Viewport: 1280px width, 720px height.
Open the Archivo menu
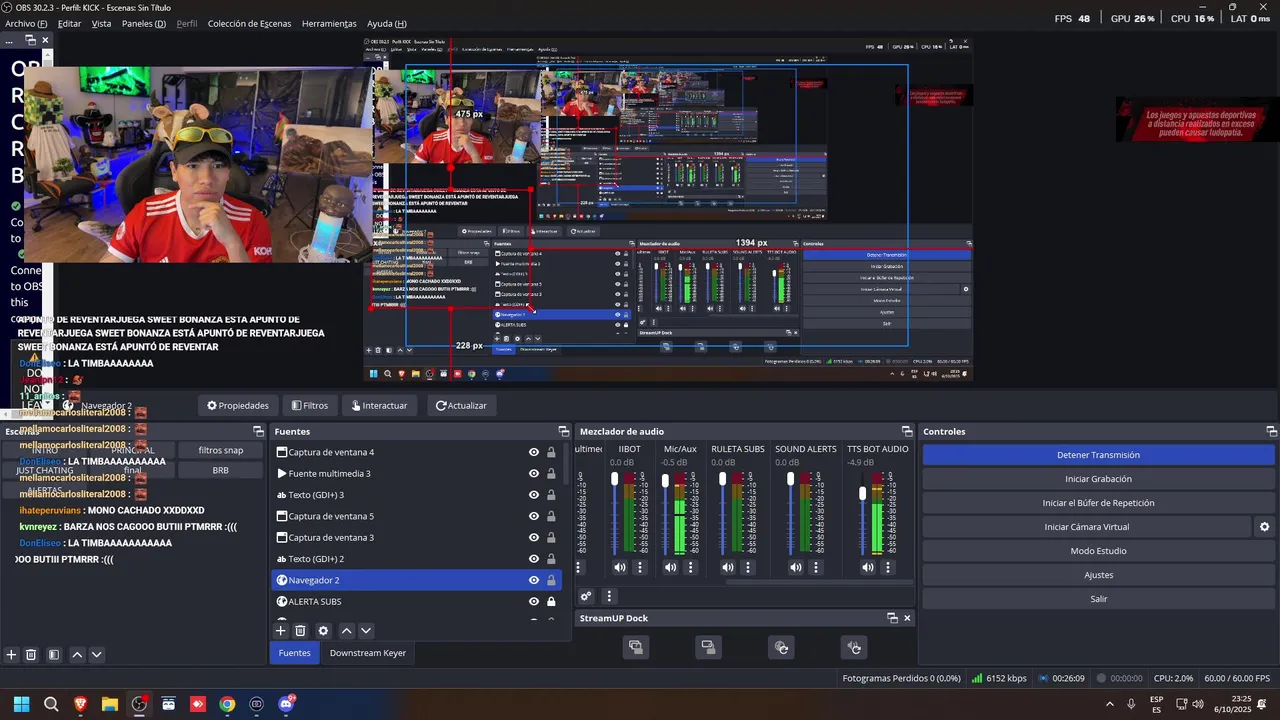click(x=26, y=23)
